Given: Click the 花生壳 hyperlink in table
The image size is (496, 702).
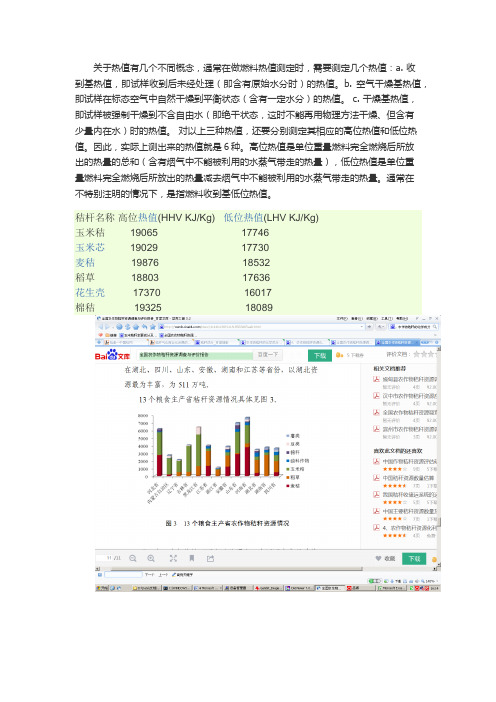Looking at the screenshot, I should 90,293.
